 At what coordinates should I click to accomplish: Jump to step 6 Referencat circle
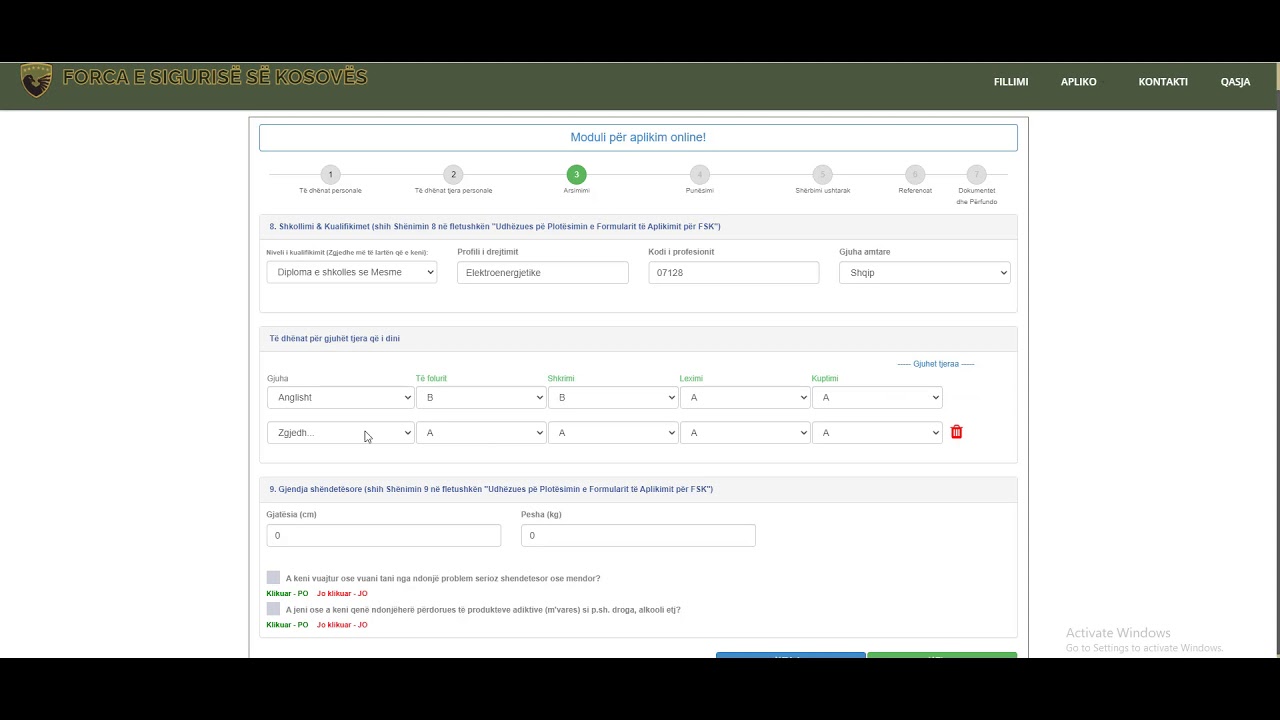915,174
